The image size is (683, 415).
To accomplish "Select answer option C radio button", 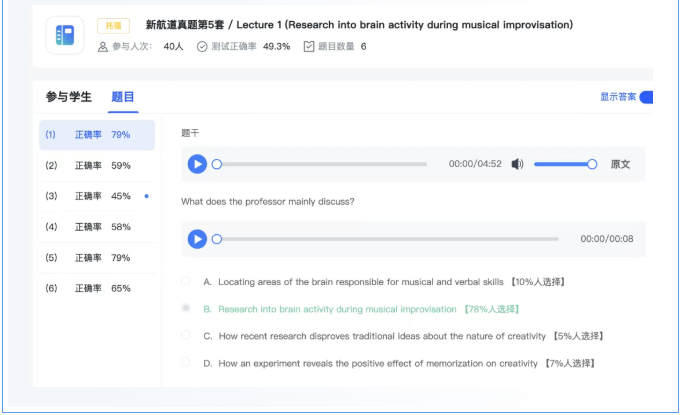I will click(186, 336).
